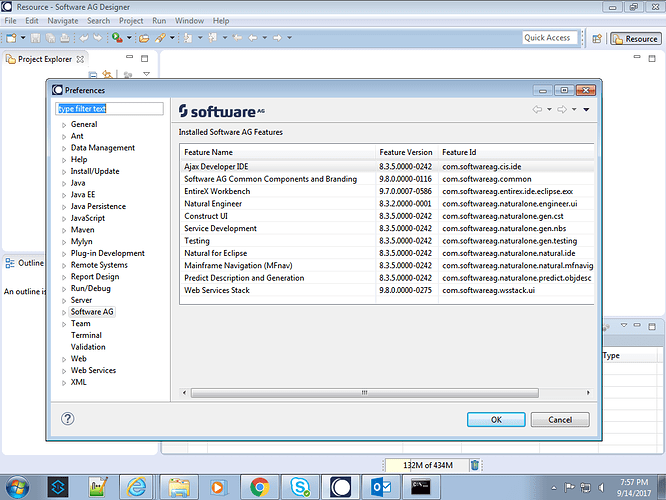Click the Undo toolbar icon
This screenshot has width=666, height=500.
pyautogui.click(x=84, y=38)
